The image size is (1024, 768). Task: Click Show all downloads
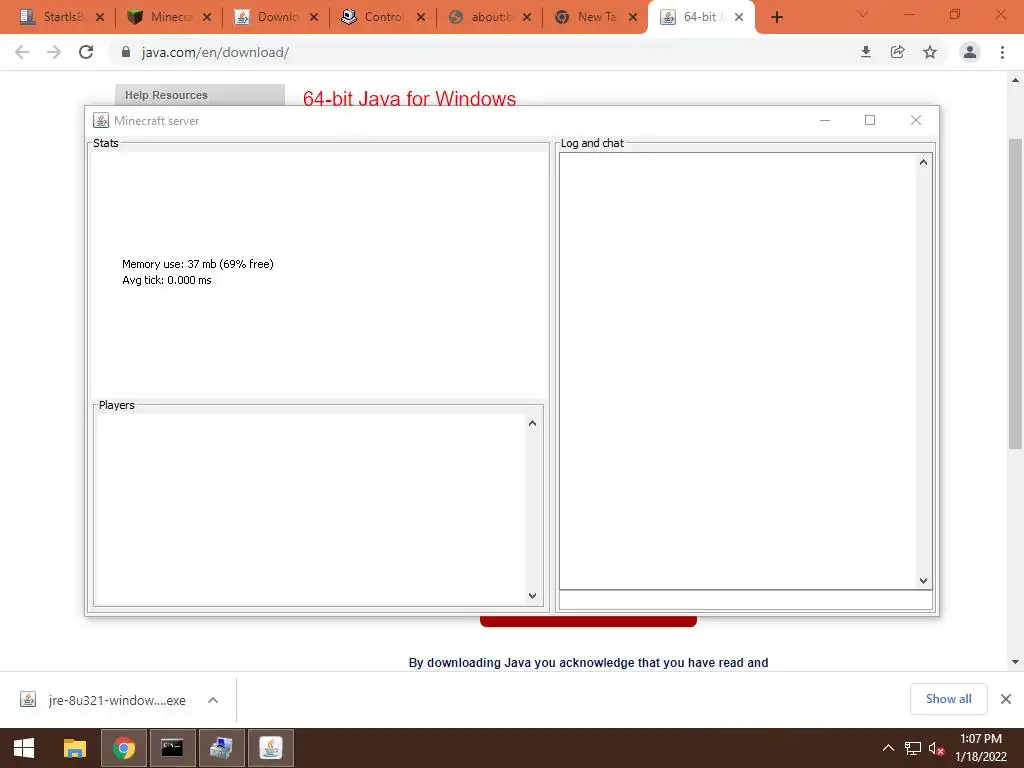[948, 699]
